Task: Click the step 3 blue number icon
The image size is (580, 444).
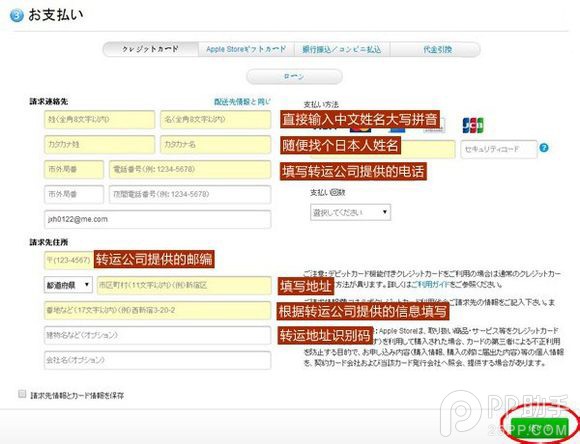Action: [x=16, y=16]
